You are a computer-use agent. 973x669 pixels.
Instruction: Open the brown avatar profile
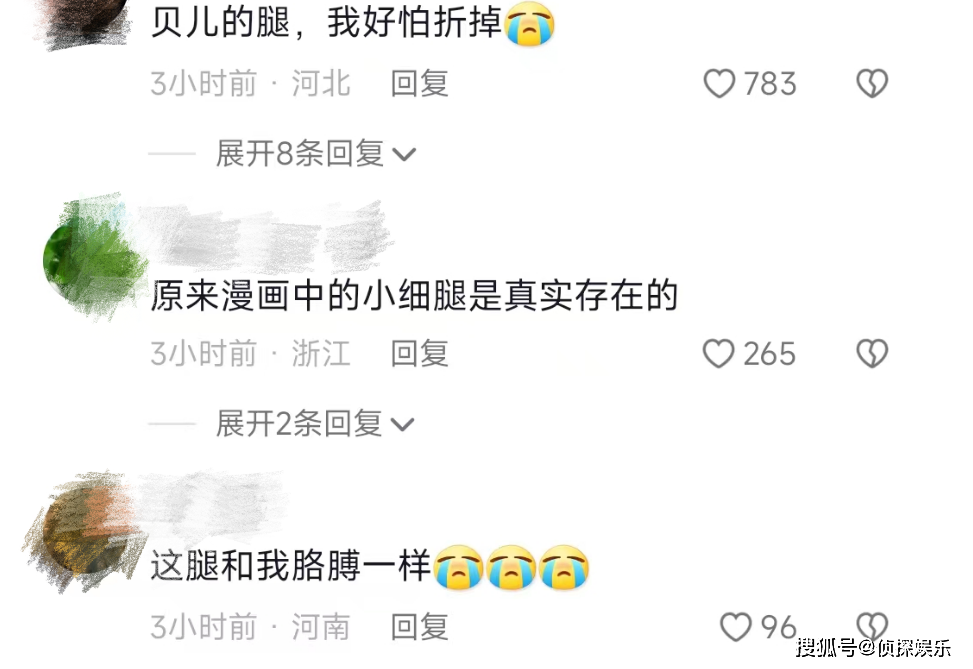pos(85,531)
